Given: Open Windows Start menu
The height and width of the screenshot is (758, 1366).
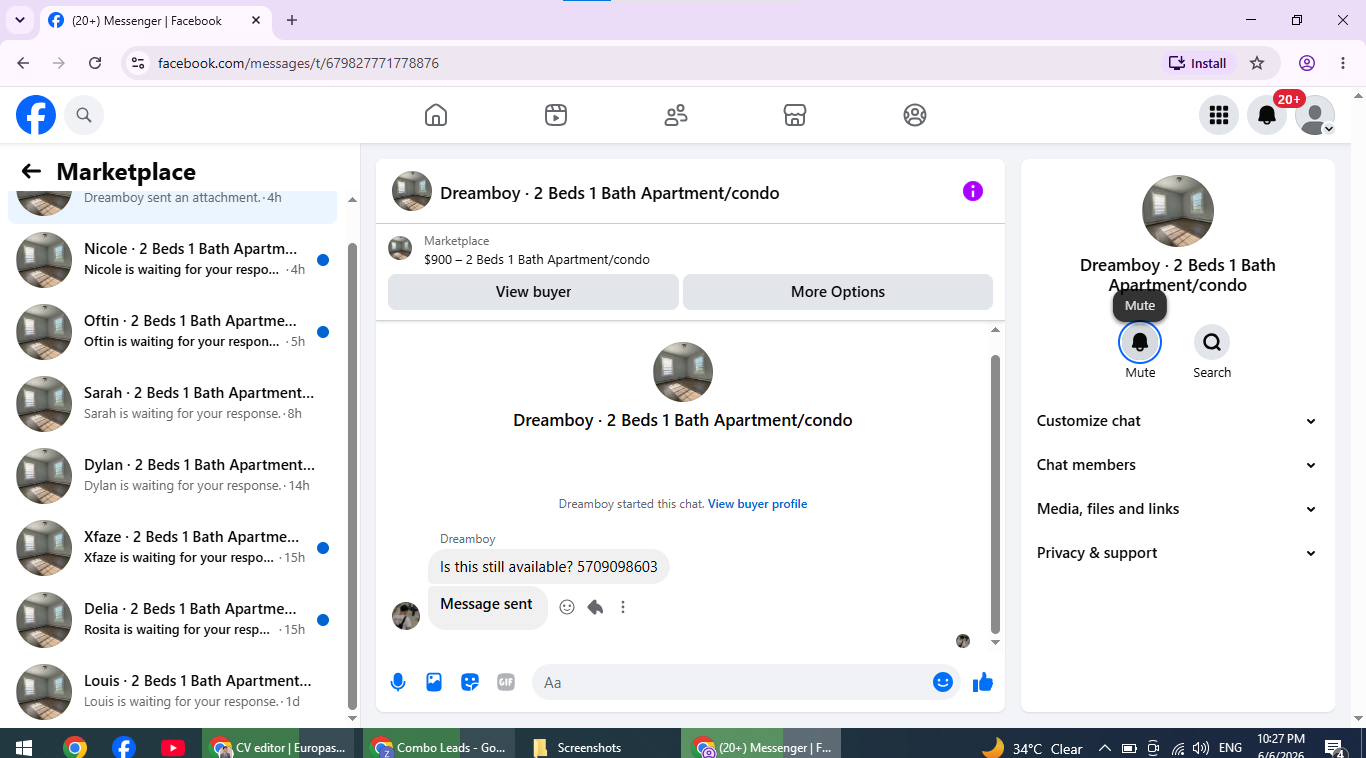Looking at the screenshot, I should coord(24,747).
